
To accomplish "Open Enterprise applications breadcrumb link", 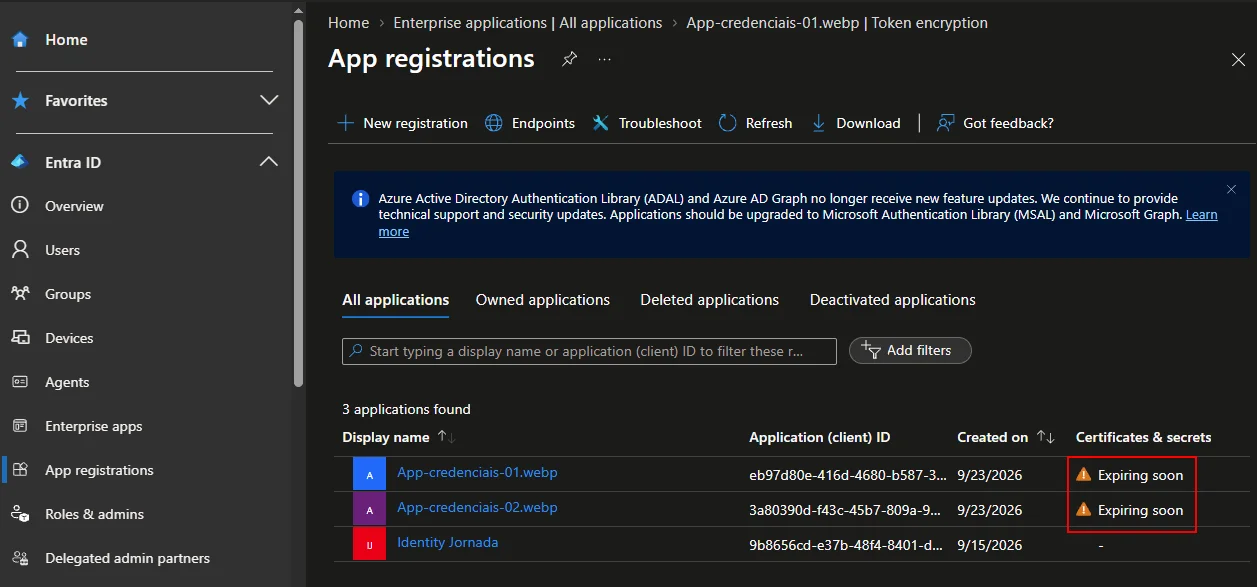I will (x=528, y=23).
